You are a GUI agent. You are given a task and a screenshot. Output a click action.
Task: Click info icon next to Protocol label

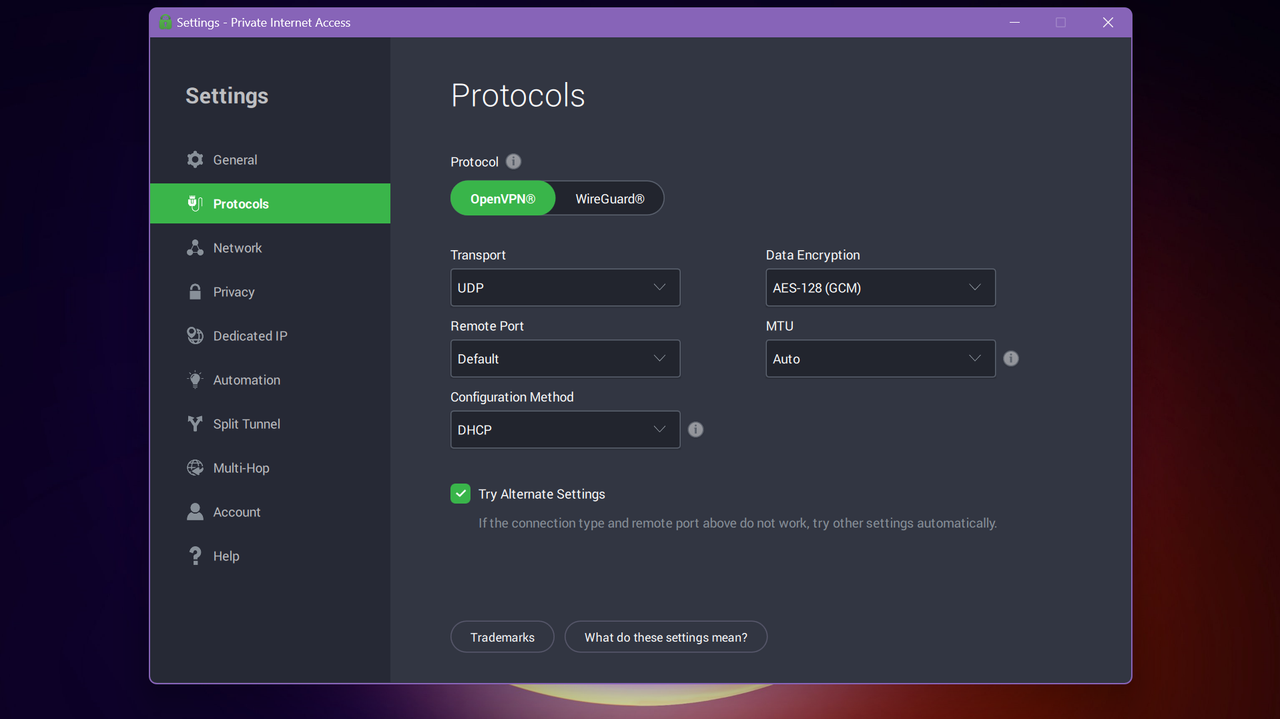[513, 162]
